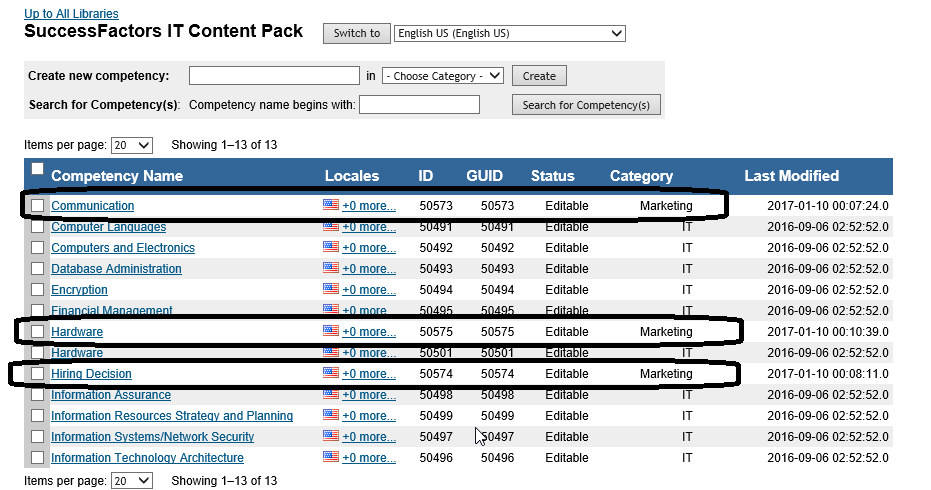Check the Database Administration checkbox
This screenshot has width=931, height=490.
pyautogui.click(x=37, y=268)
